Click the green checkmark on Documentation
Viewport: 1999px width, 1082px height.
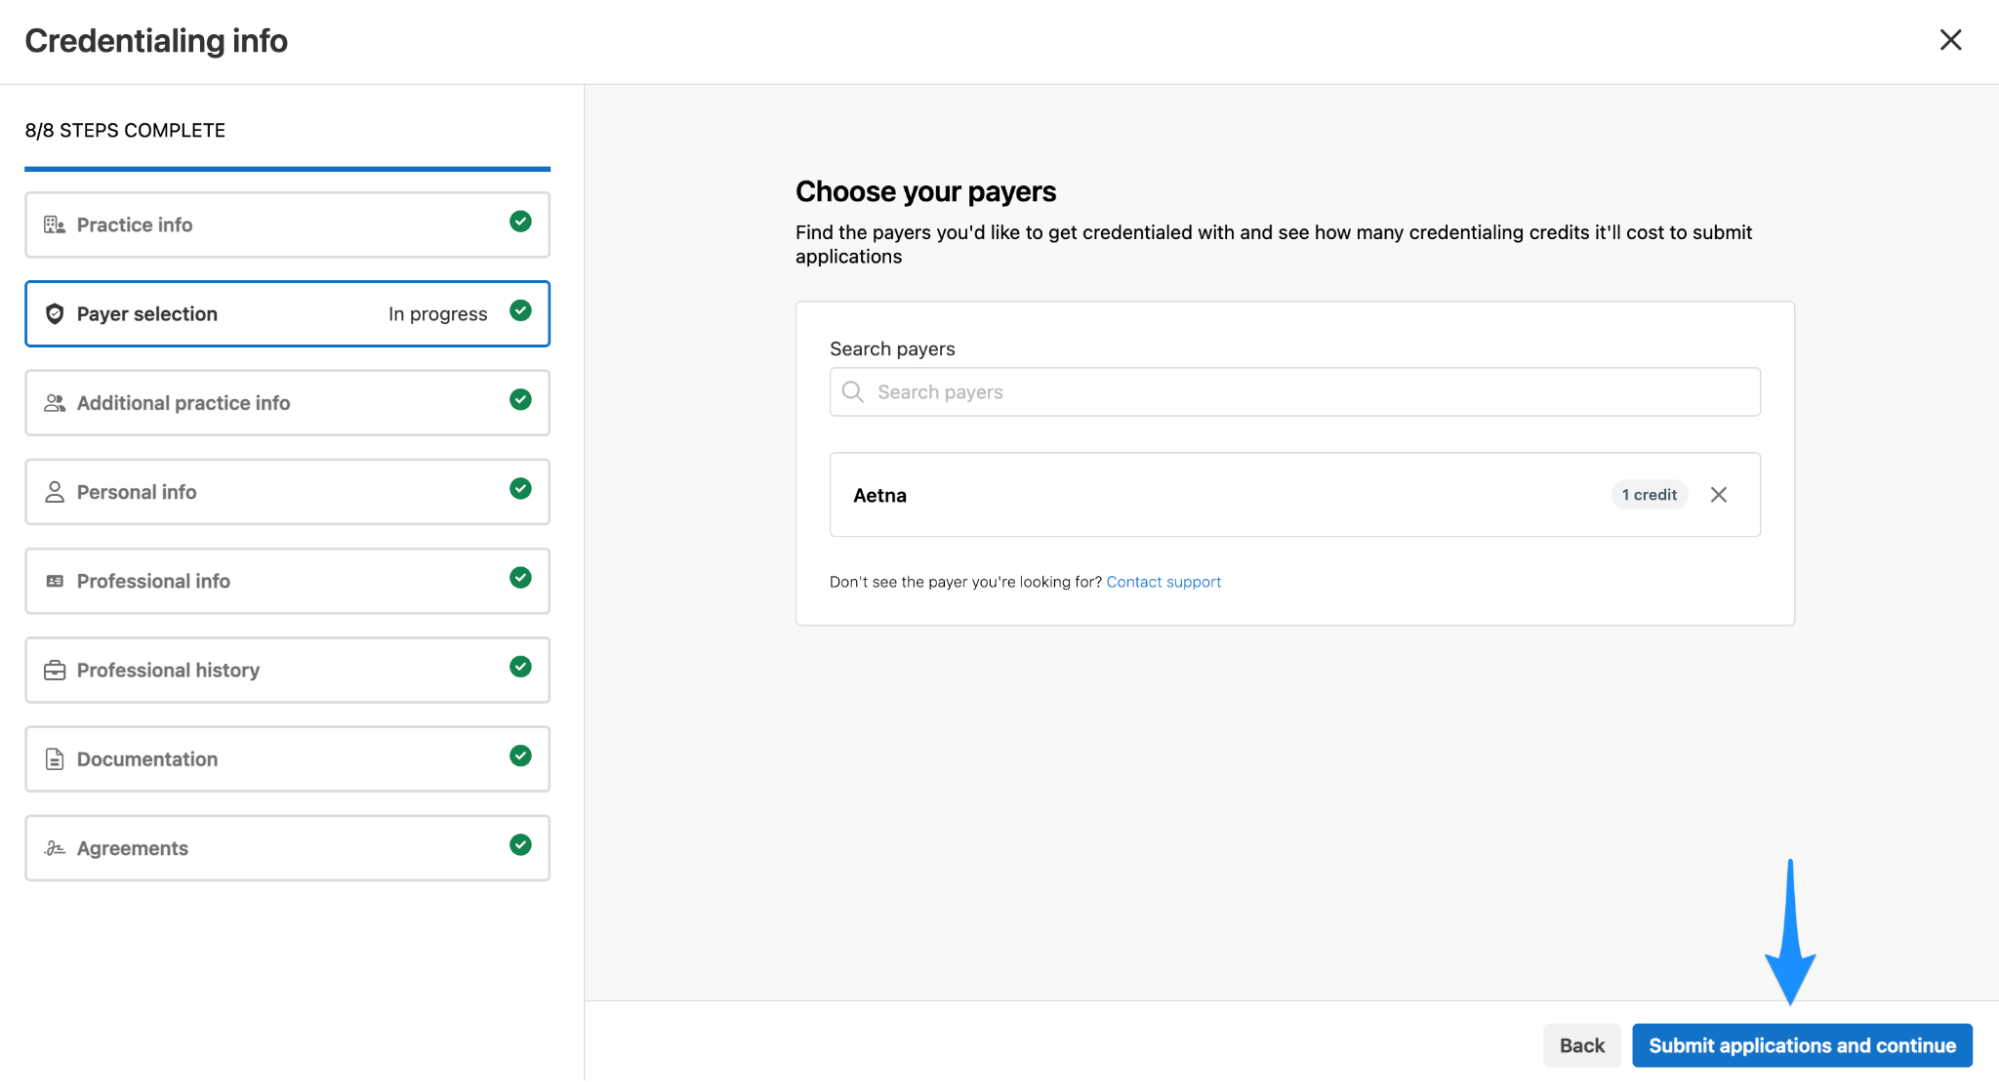(x=520, y=756)
